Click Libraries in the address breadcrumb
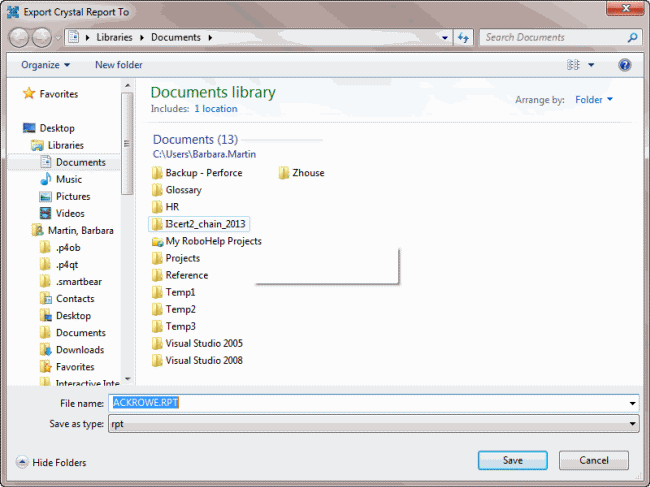Image resolution: width=650 pixels, height=487 pixels. (114, 37)
